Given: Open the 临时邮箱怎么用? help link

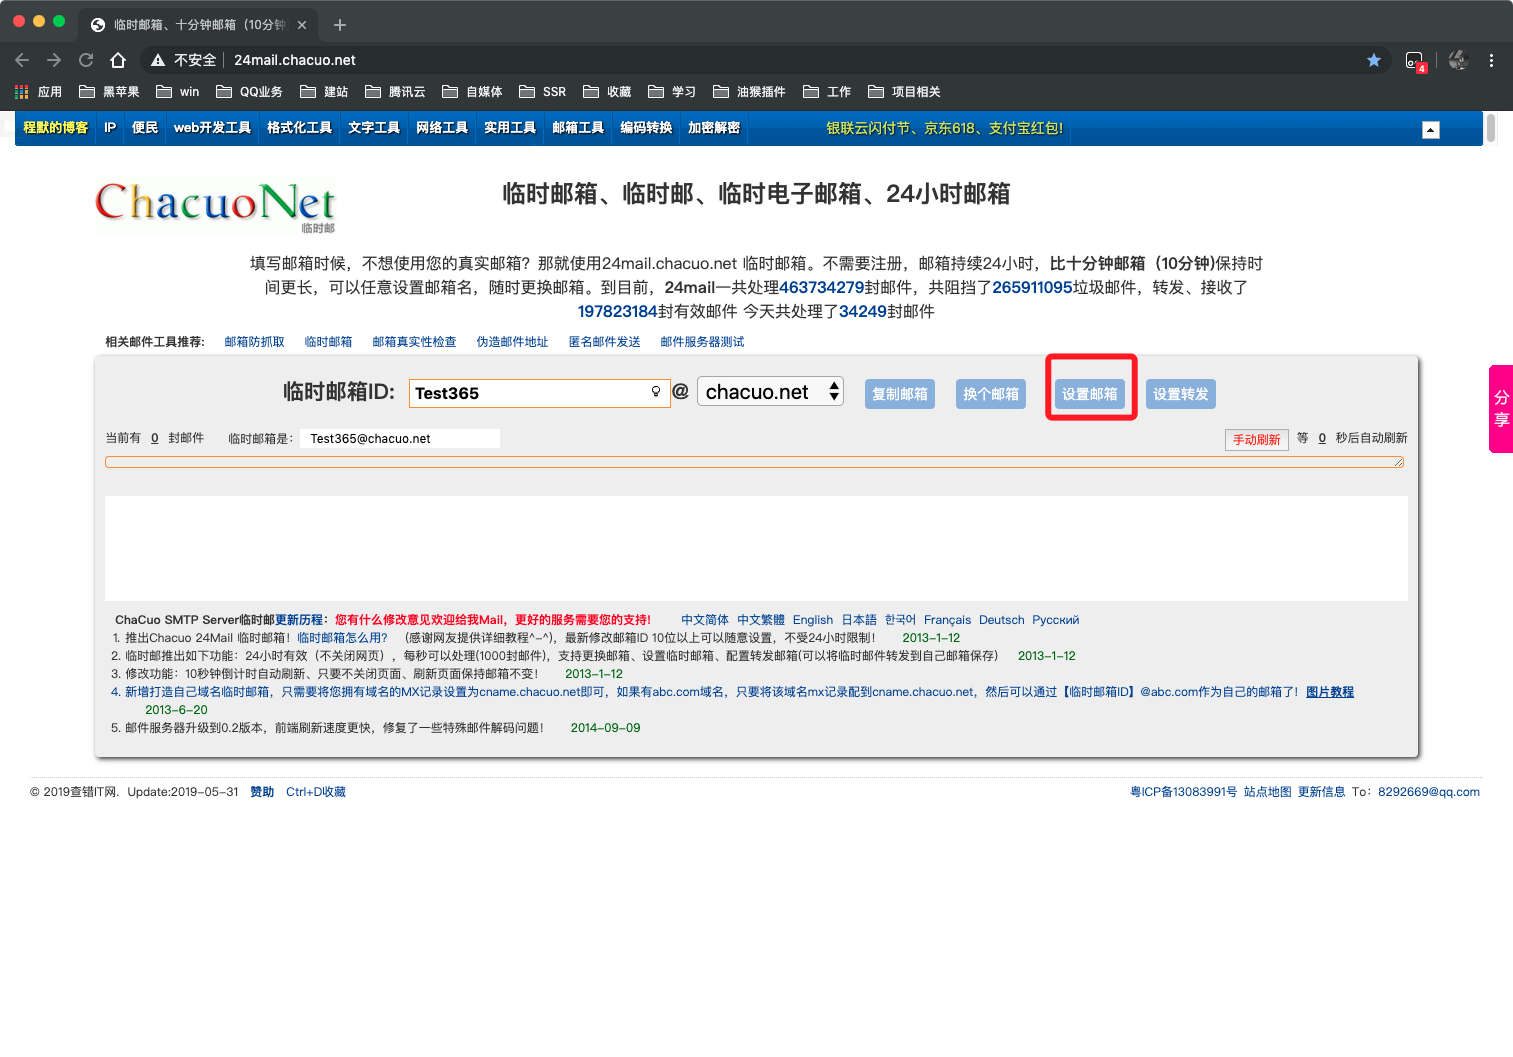Looking at the screenshot, I should (342, 638).
